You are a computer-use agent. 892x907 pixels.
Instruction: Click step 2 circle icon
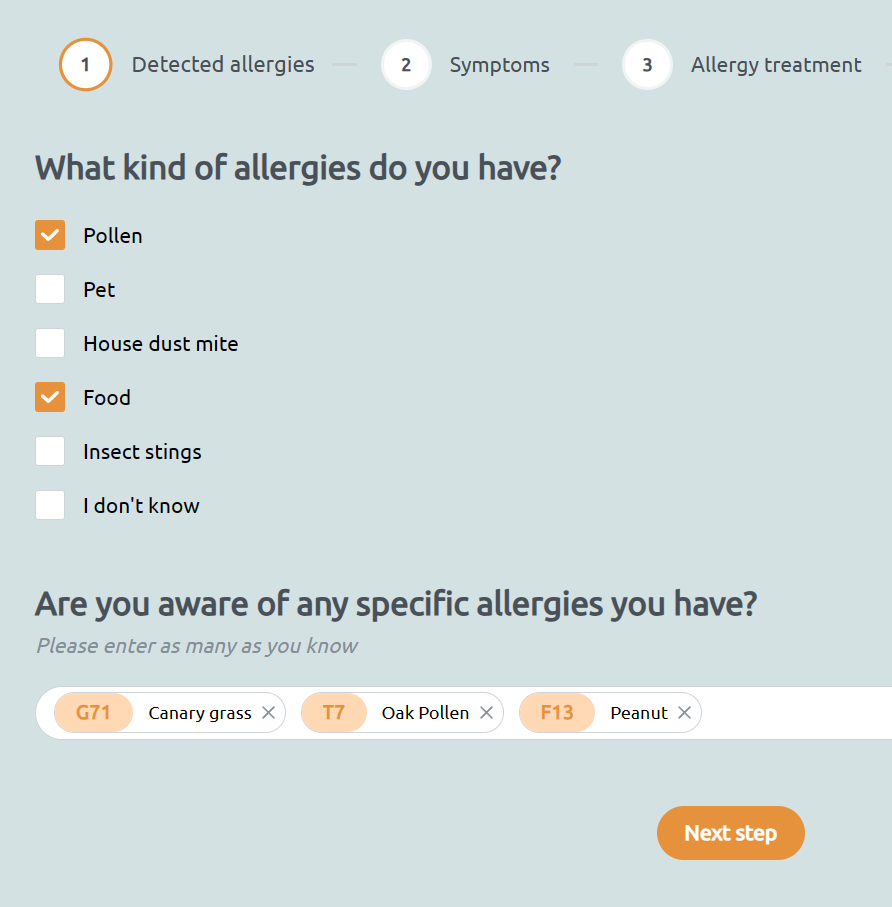(406, 65)
